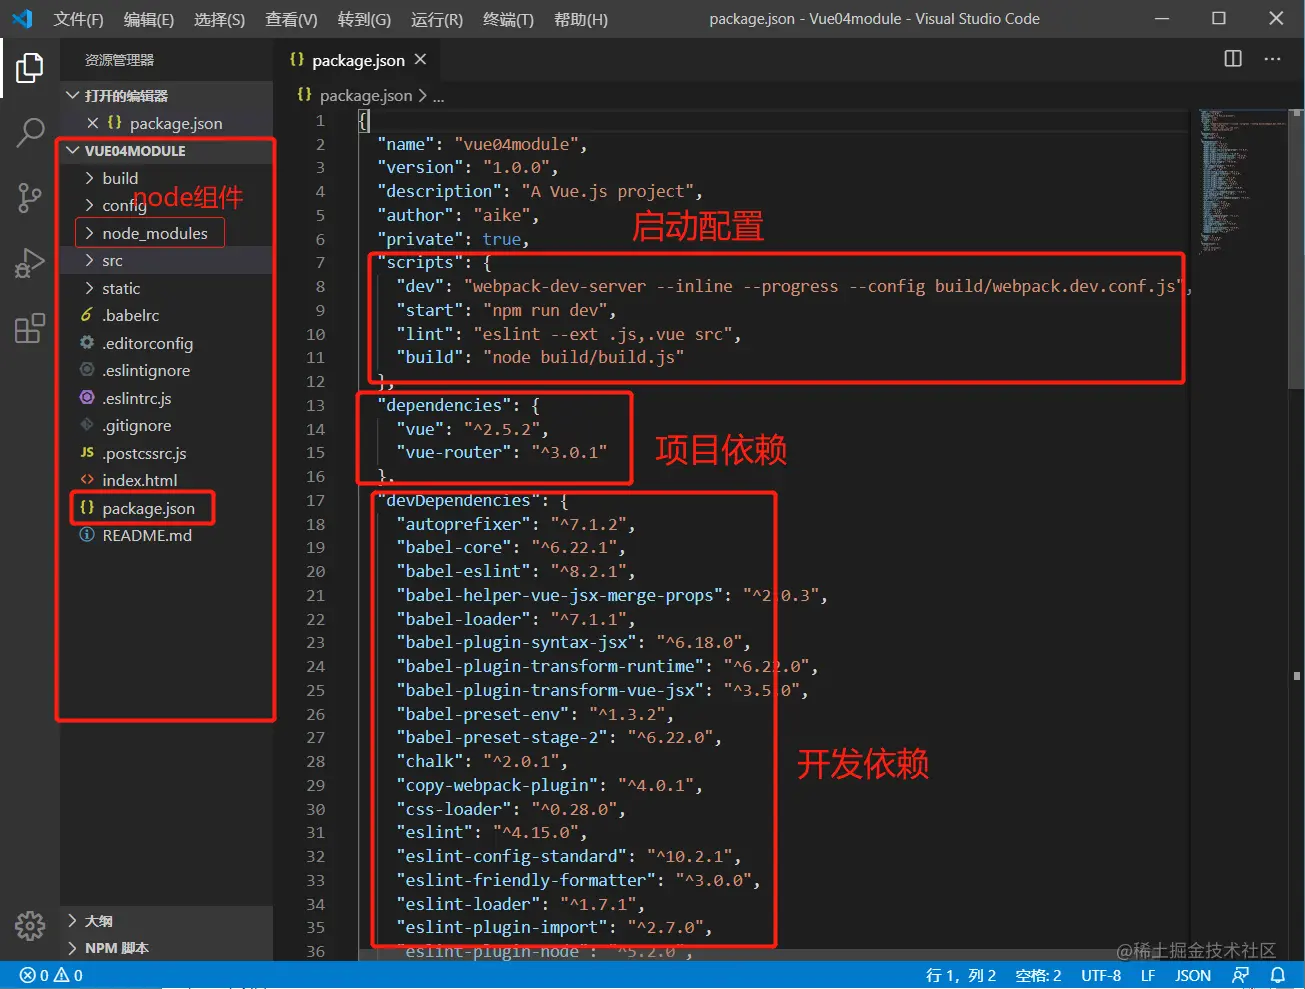Open the 选择(S) menu
1305x989 pixels.
219,19
